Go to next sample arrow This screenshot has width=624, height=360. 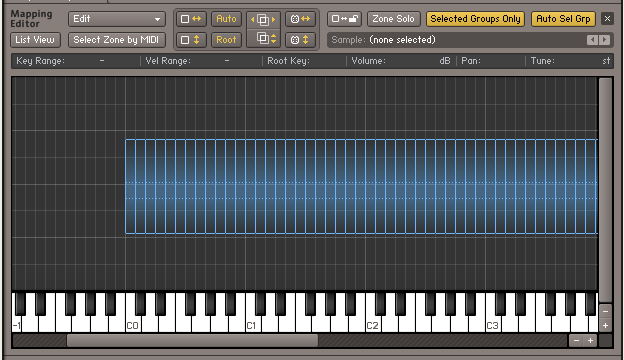(x=604, y=40)
